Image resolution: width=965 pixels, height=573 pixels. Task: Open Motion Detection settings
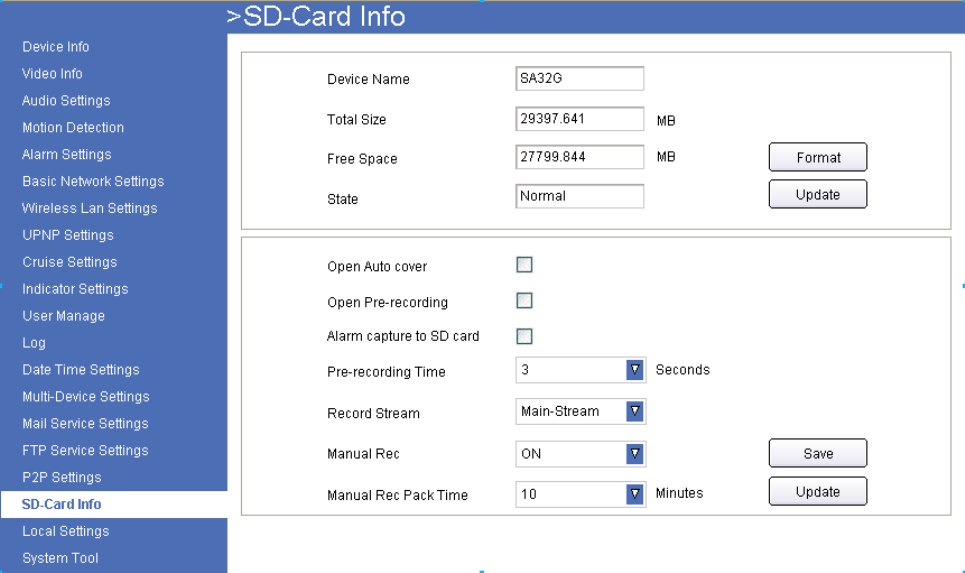pyautogui.click(x=73, y=127)
